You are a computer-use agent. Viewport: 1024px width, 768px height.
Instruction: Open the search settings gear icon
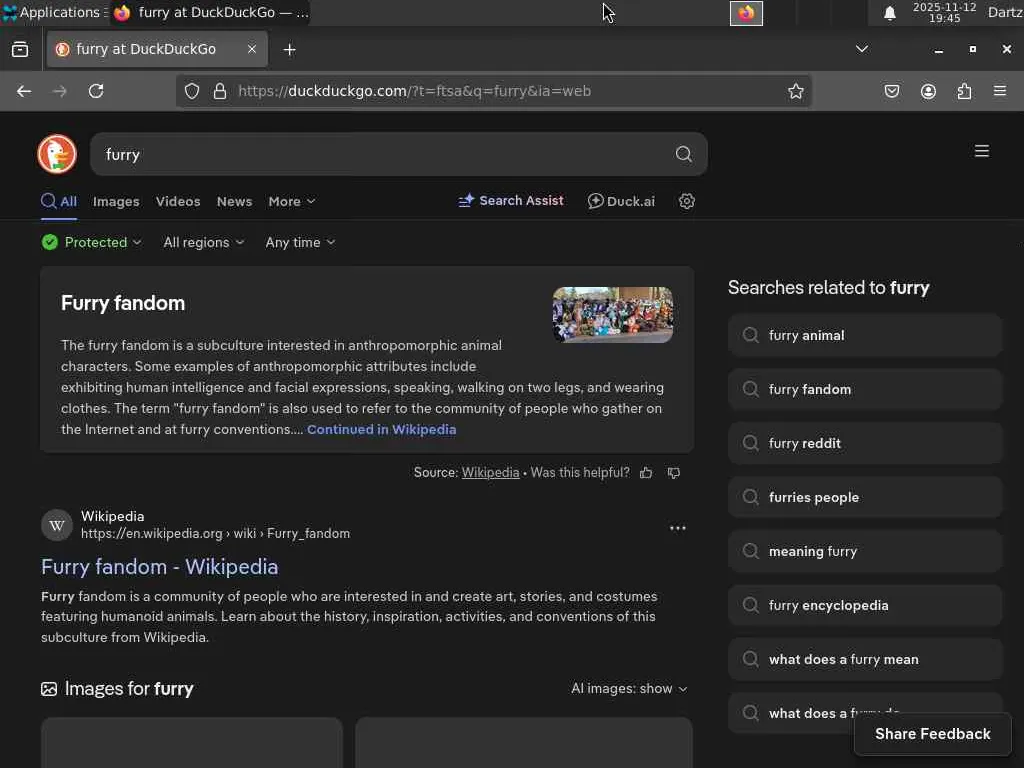[687, 201]
